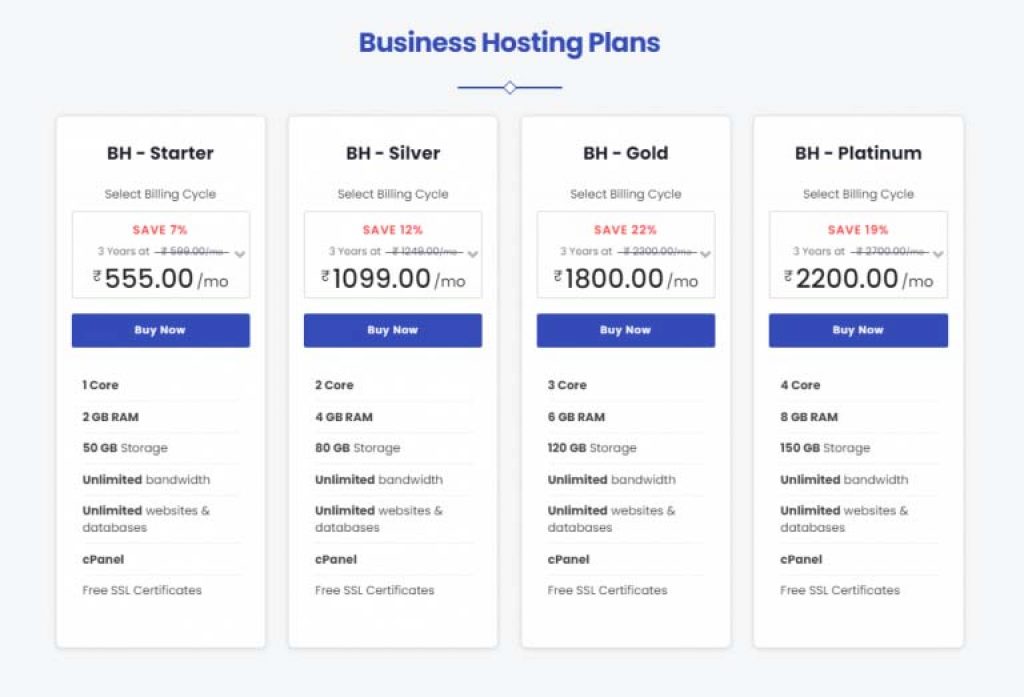Viewport: 1024px width, 697px height.
Task: Expand the BH - Platinum billing cycle arrow
Action: click(x=938, y=254)
